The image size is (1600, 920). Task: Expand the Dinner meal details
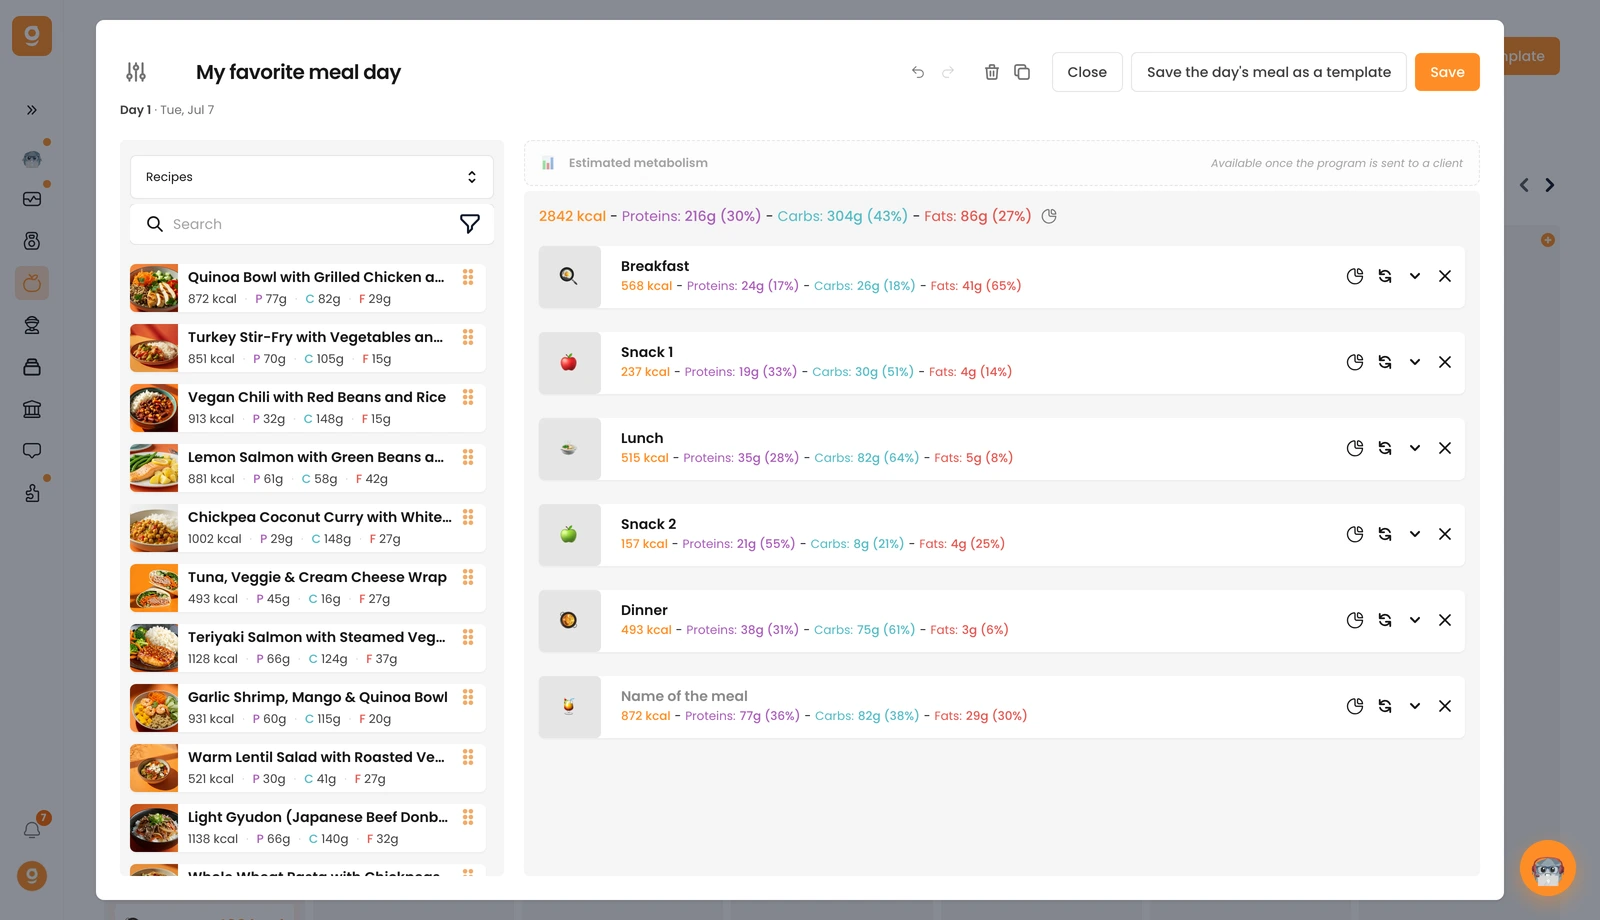1415,620
